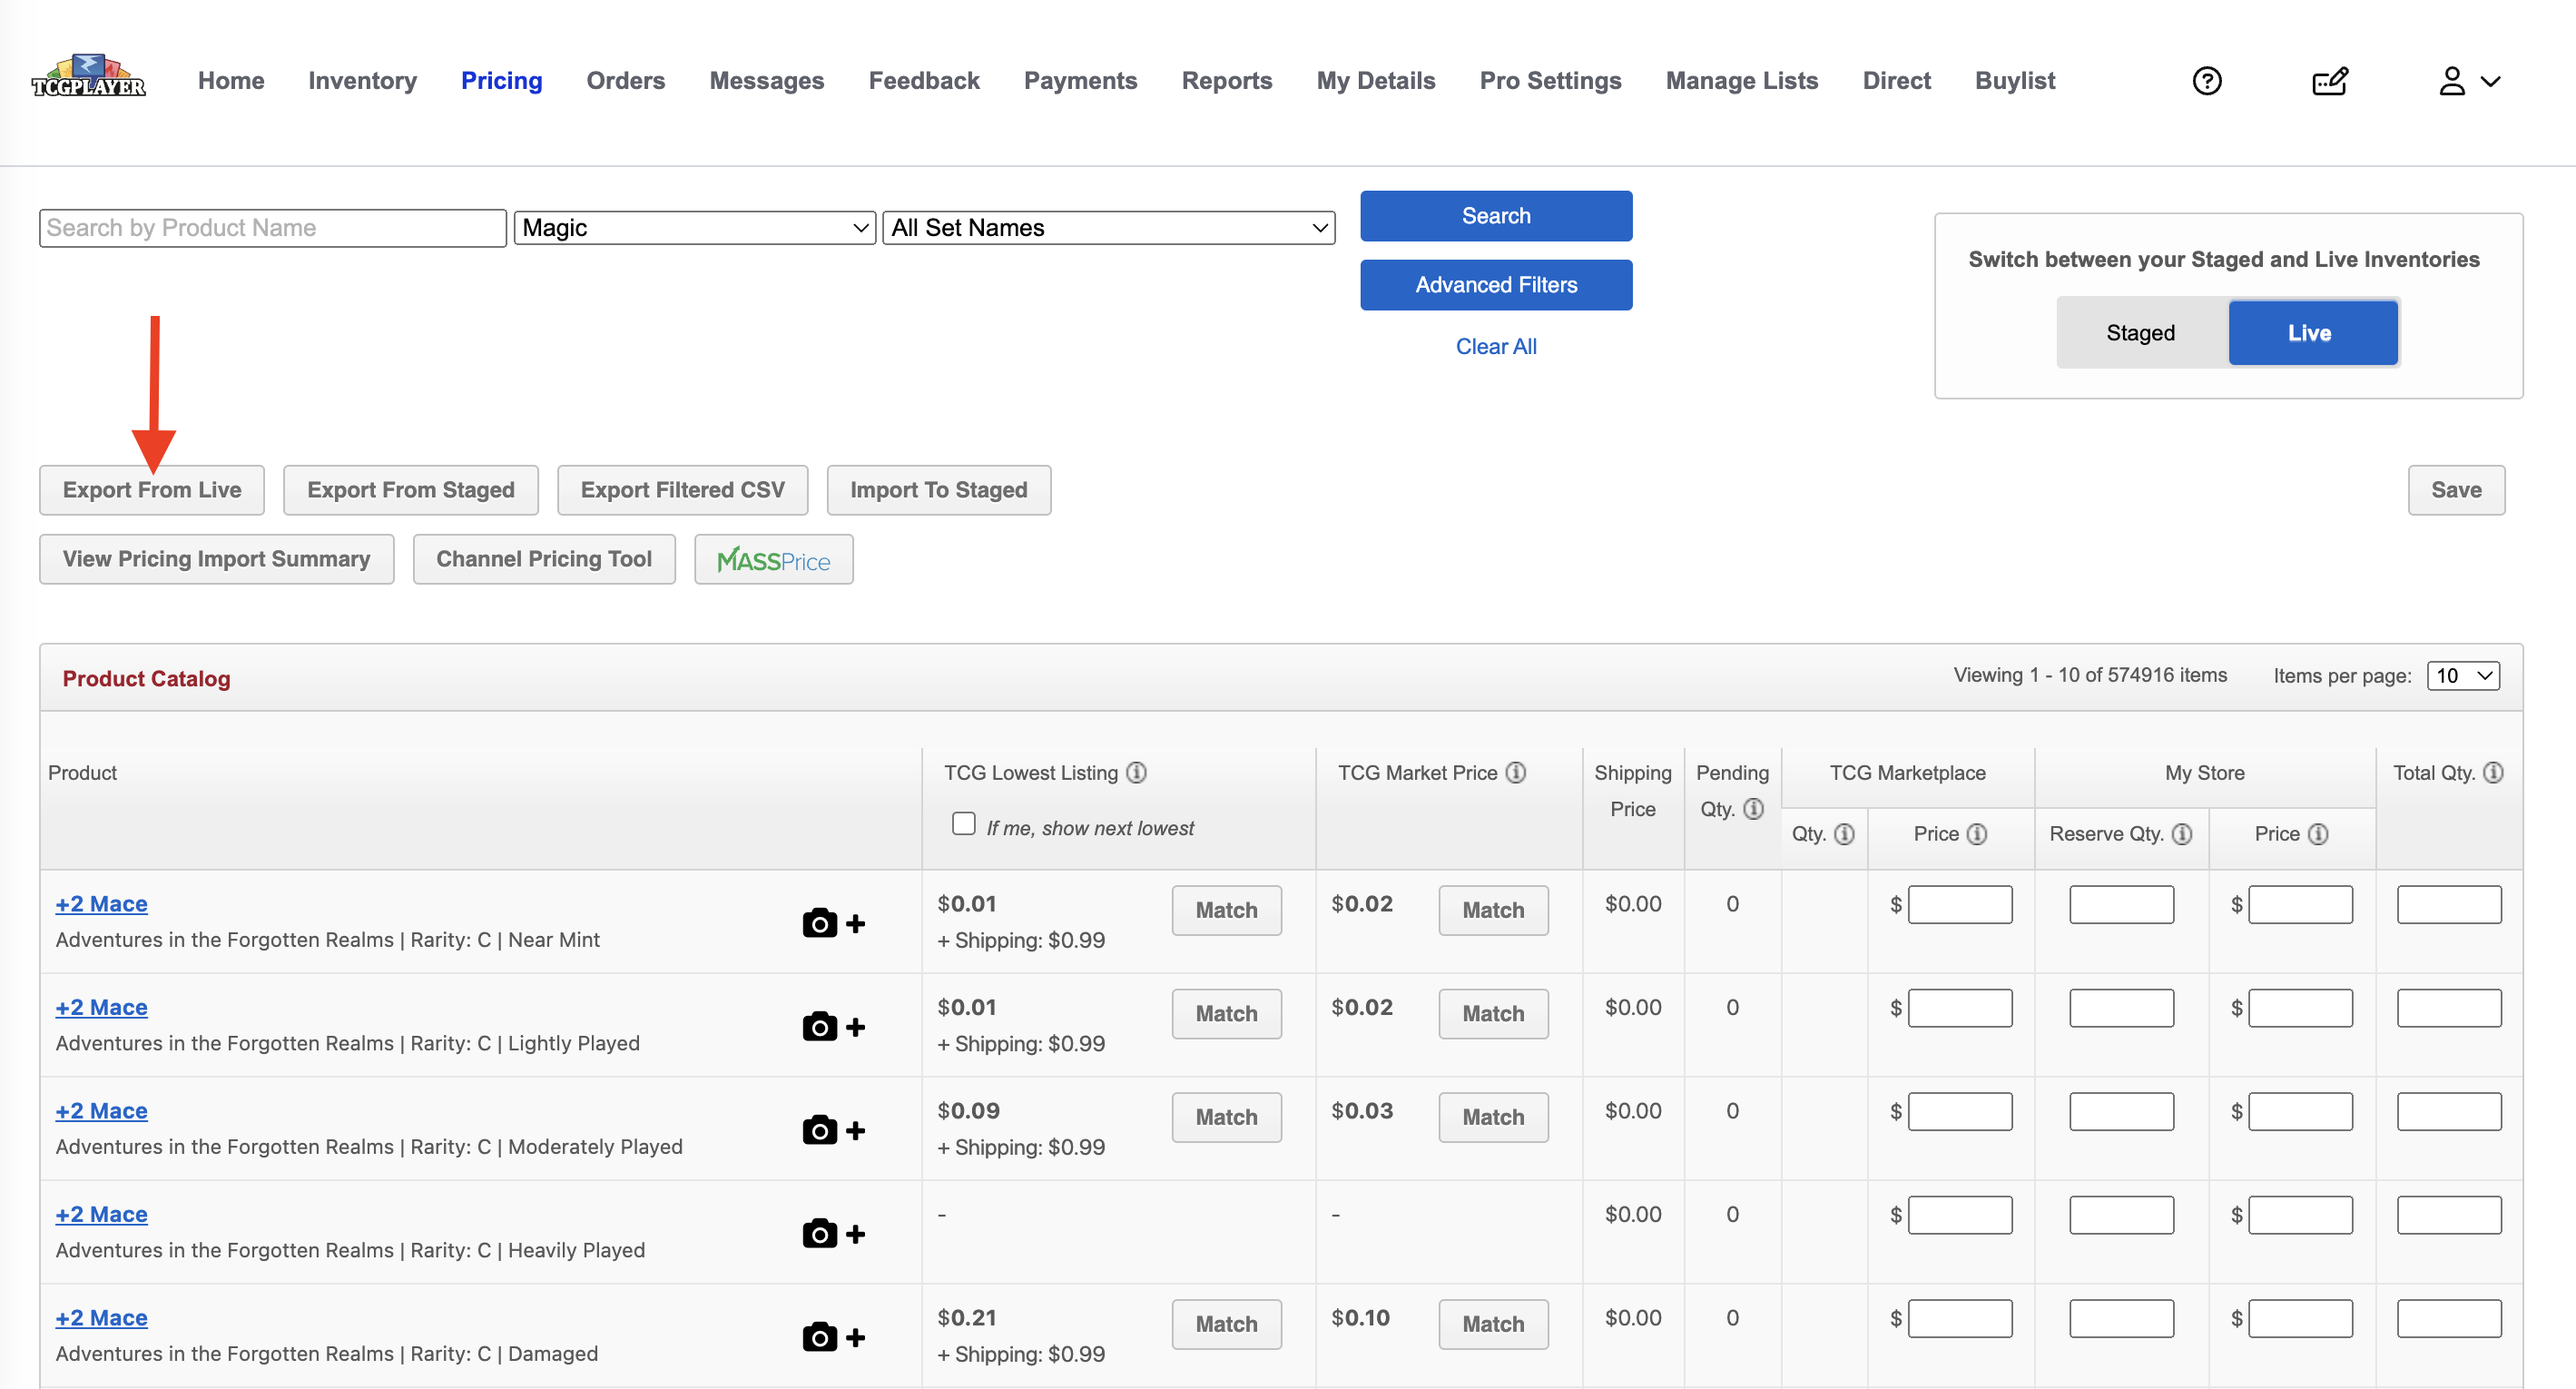Click Marketplace Price field for Near Mint row
The image size is (2576, 1389).
tap(1960, 905)
